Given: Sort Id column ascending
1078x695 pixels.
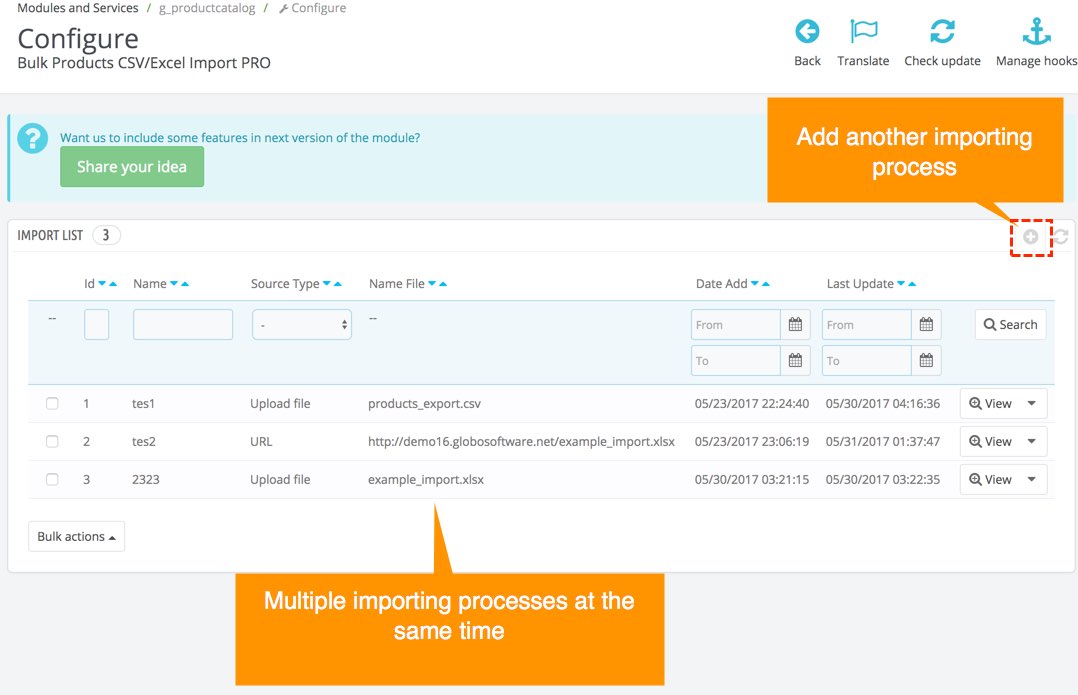Looking at the screenshot, I should (x=113, y=284).
